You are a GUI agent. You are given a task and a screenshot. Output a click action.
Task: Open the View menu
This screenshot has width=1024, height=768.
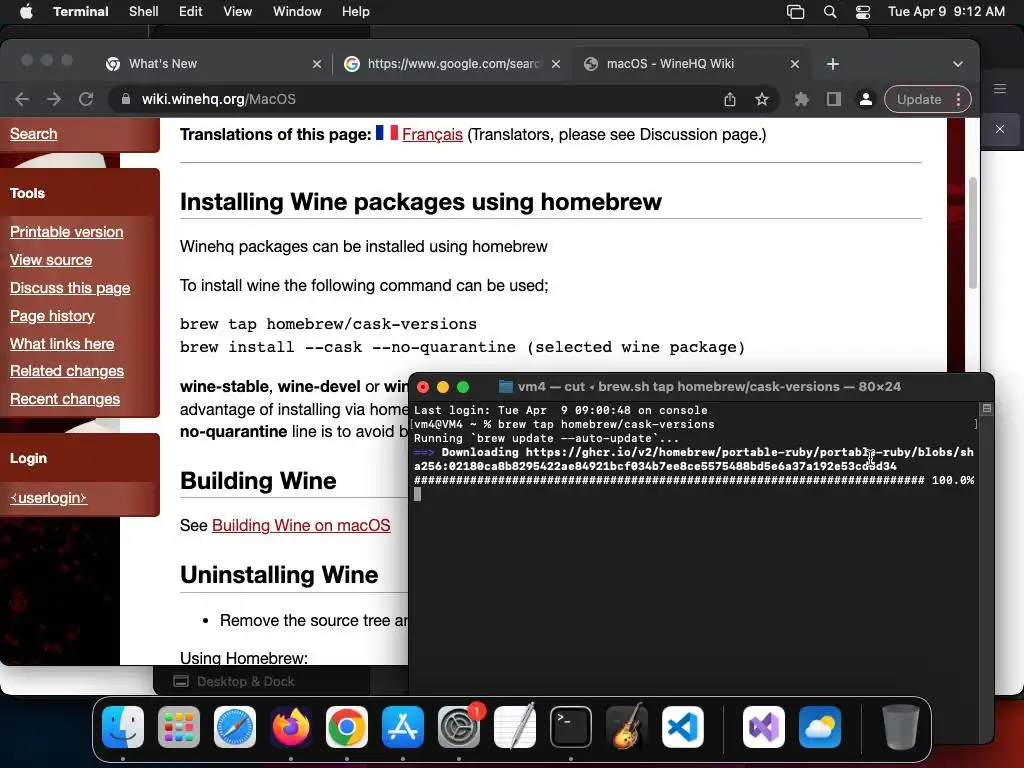(238, 12)
